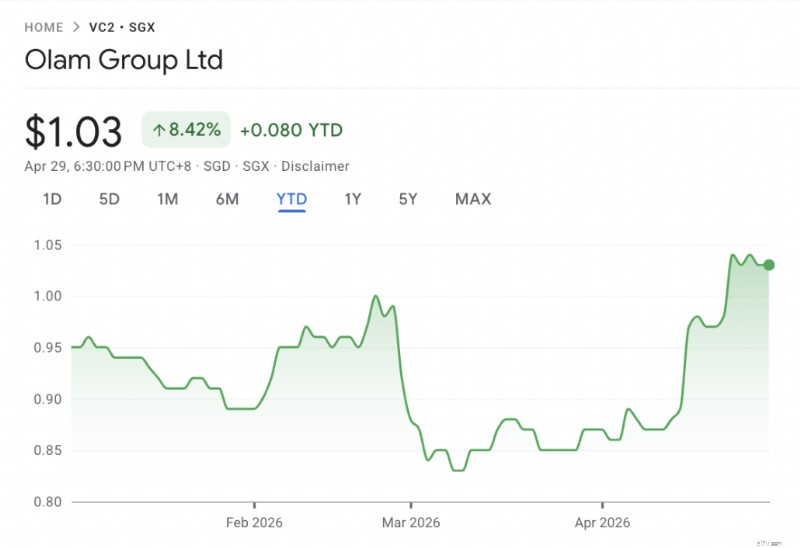Click the VC2 · SGX breadcrumb
800x548 pixels.
pos(122,27)
